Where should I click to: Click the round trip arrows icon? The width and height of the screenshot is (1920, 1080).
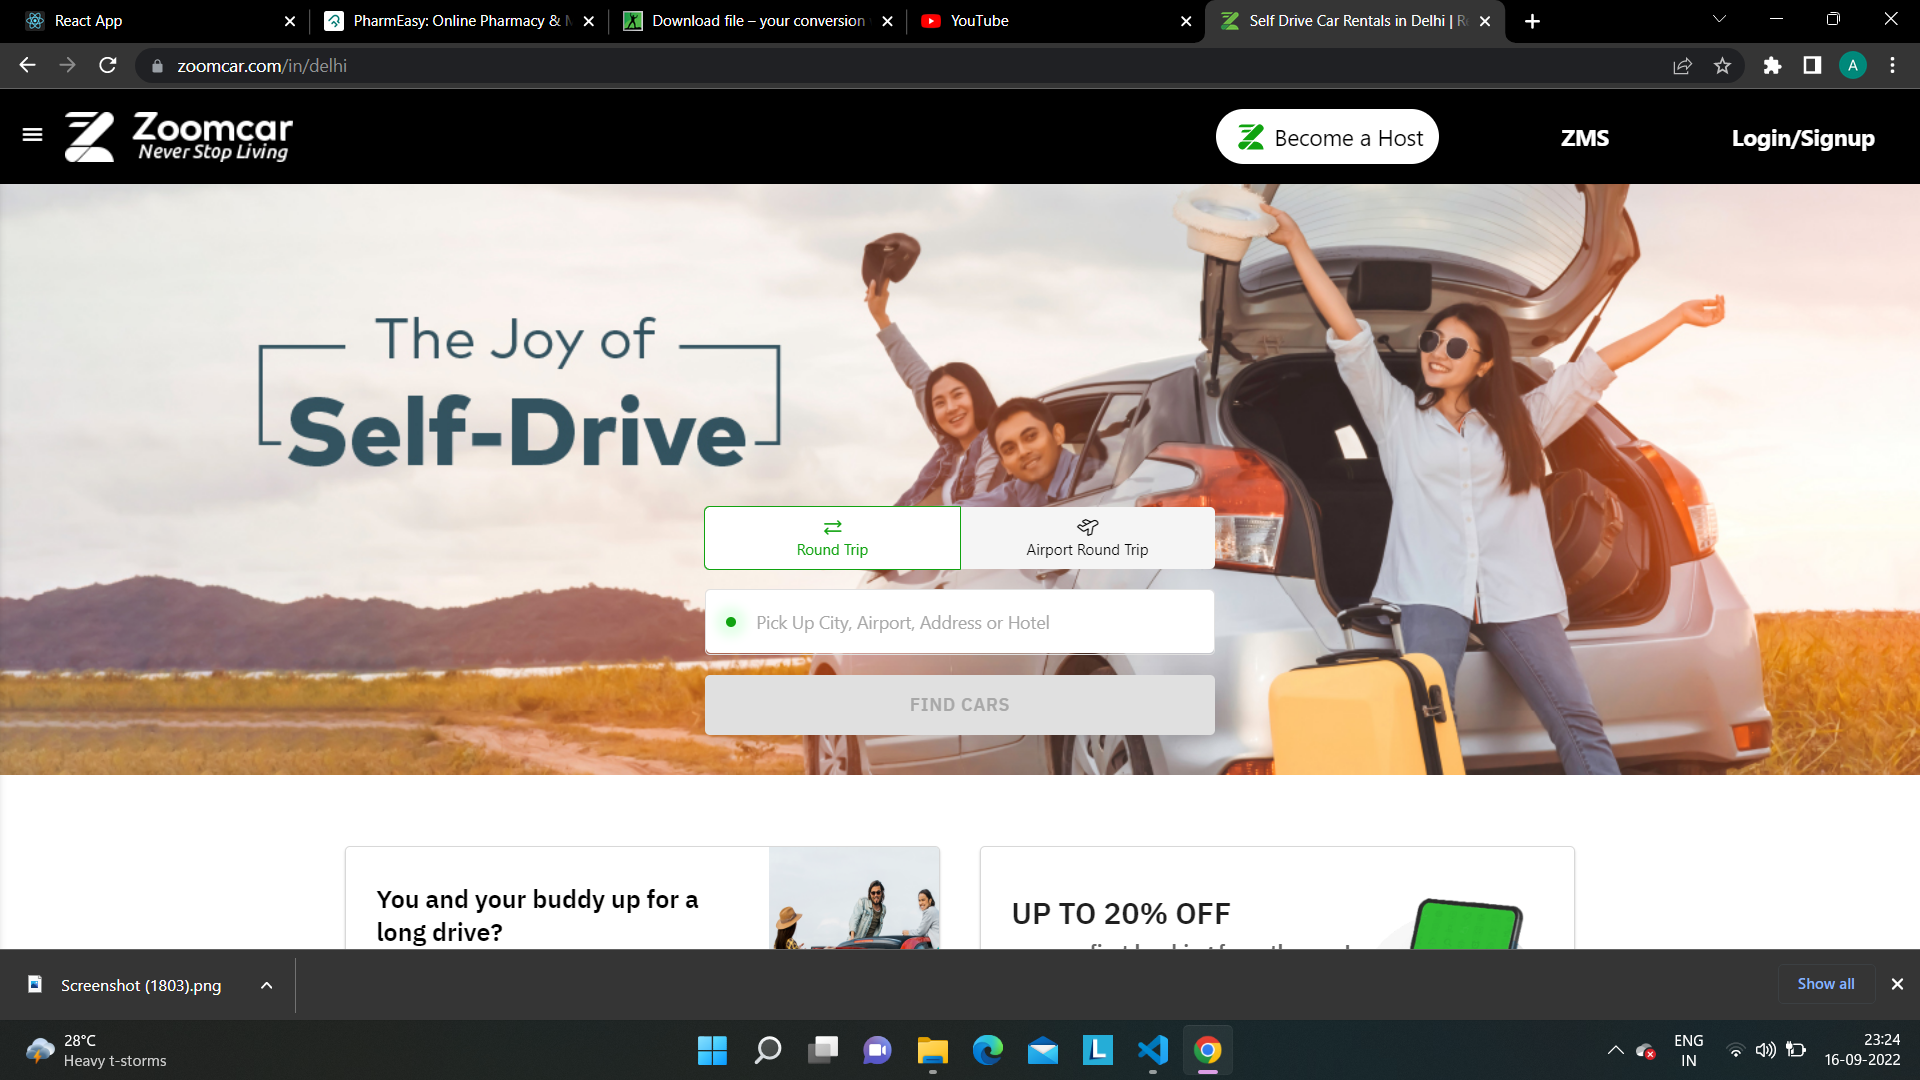832,527
